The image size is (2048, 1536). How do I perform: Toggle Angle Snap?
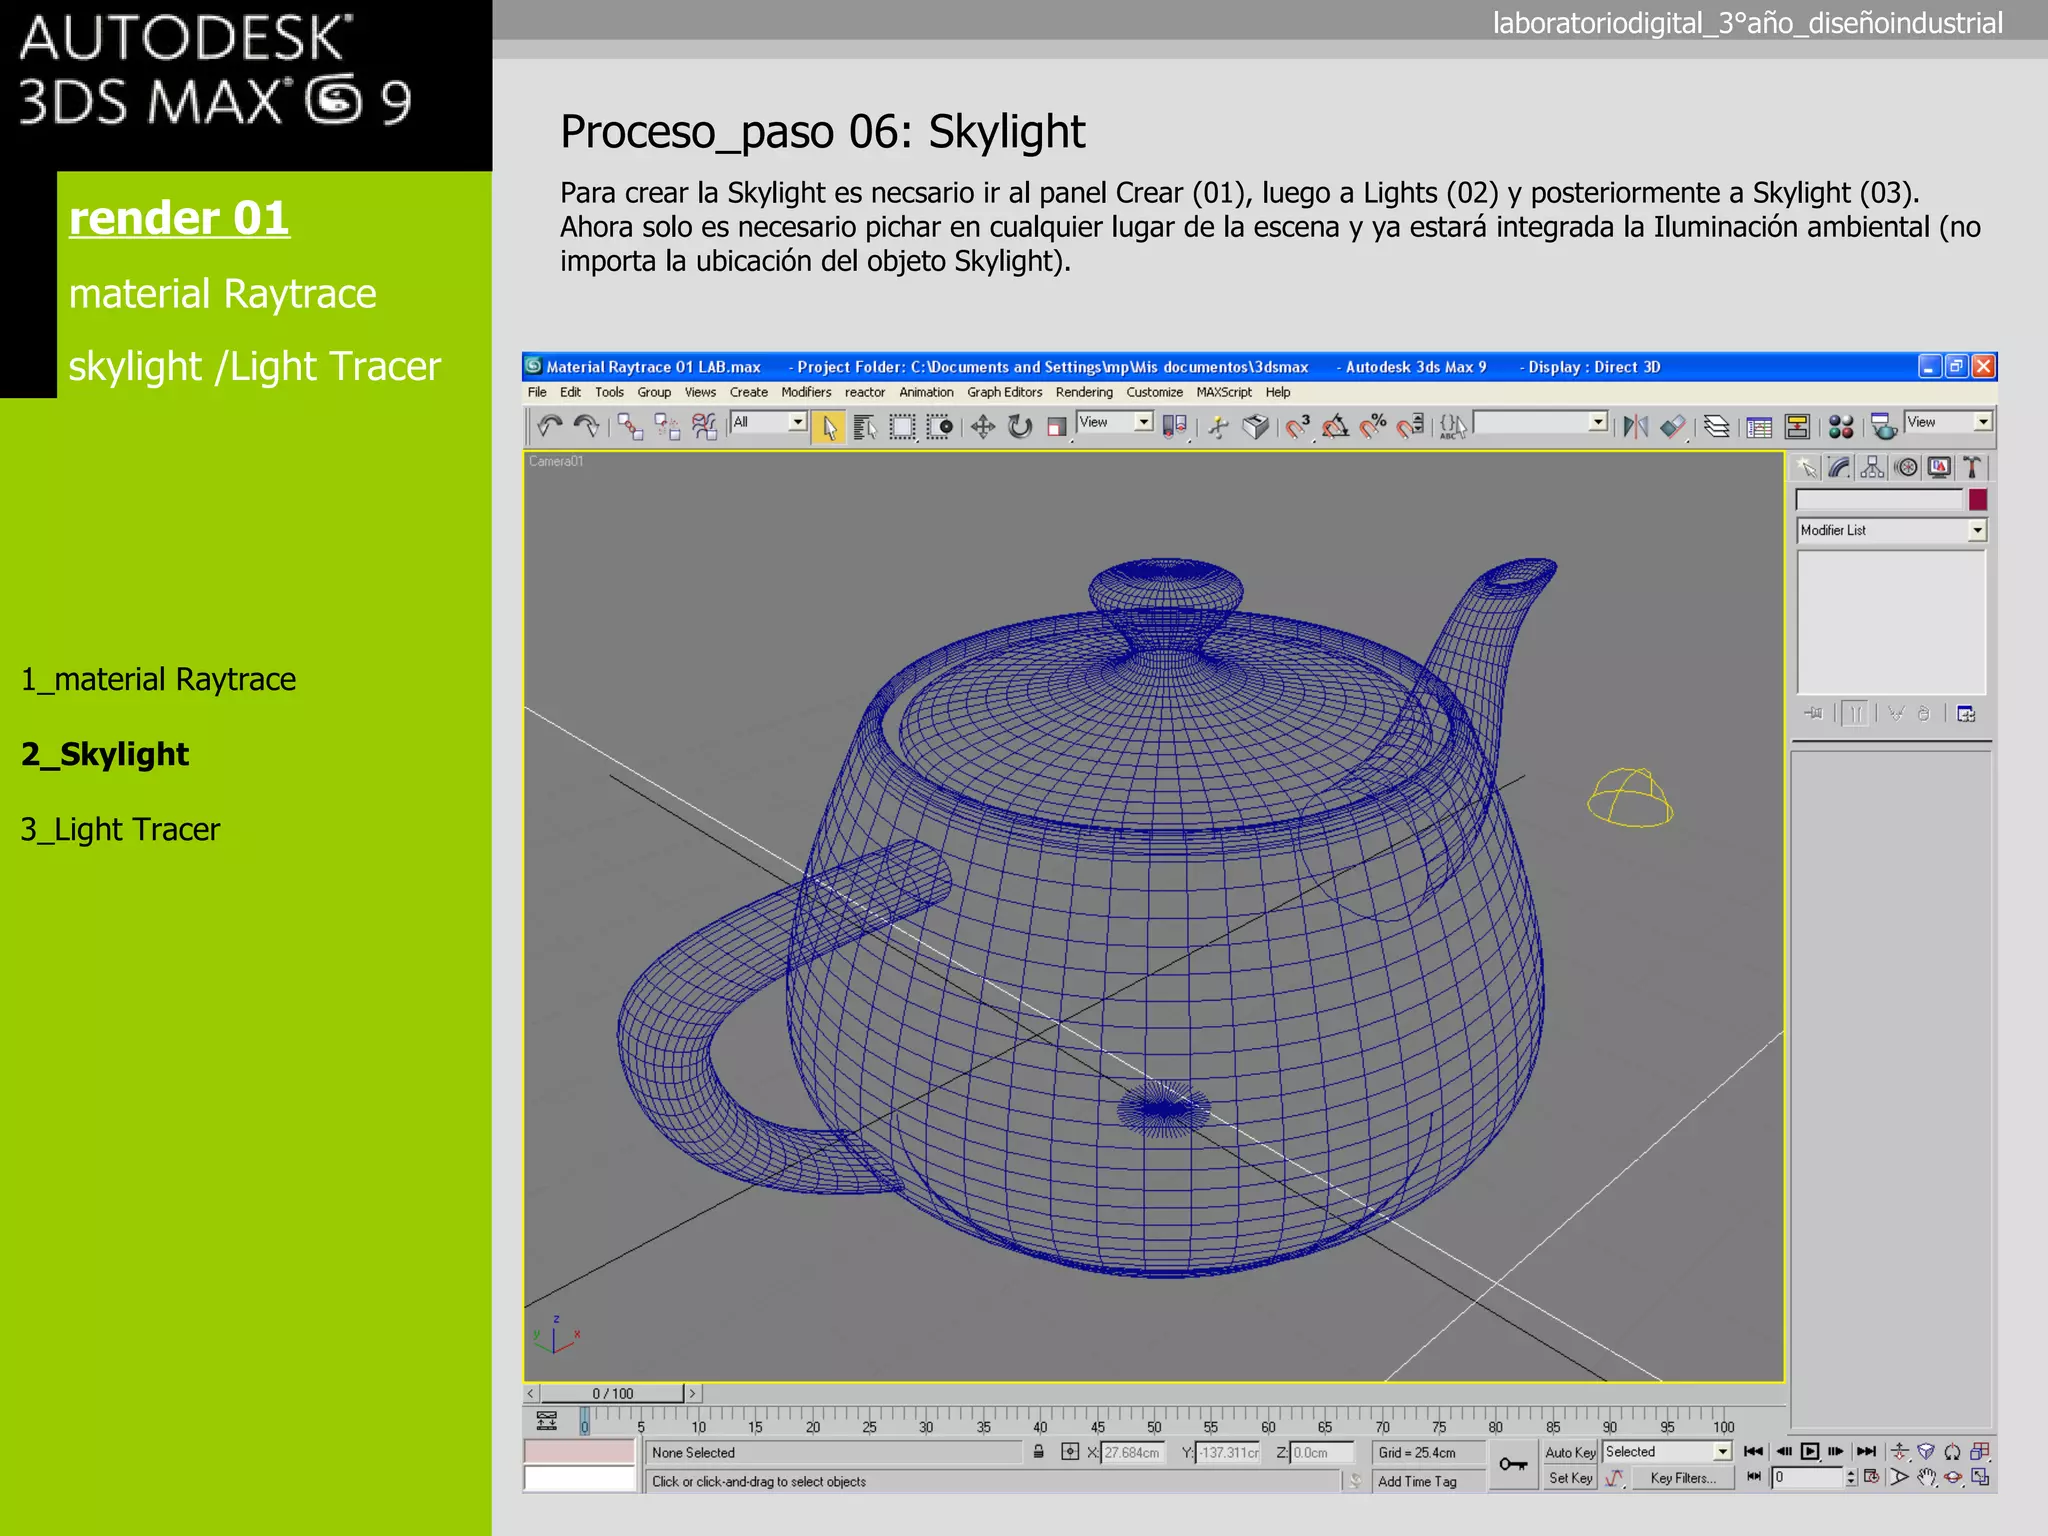pyautogui.click(x=1335, y=427)
